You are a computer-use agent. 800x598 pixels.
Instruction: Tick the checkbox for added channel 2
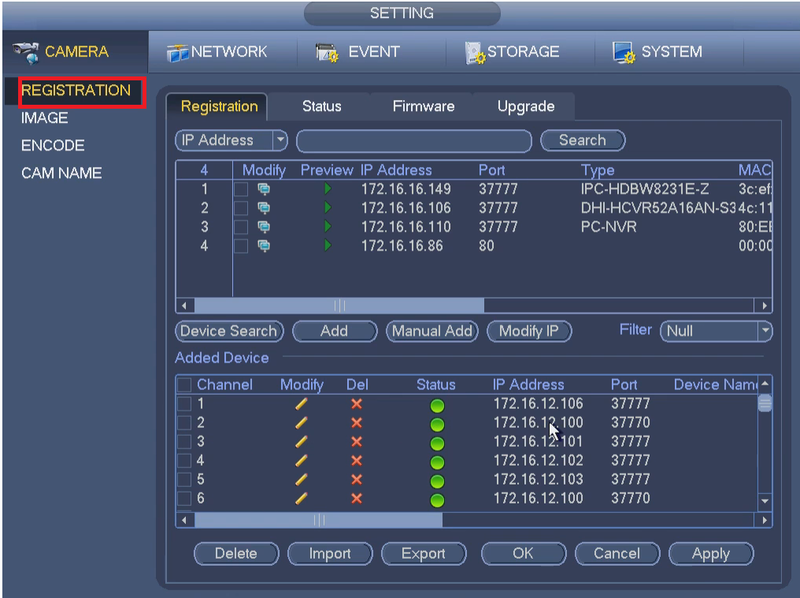pos(184,423)
